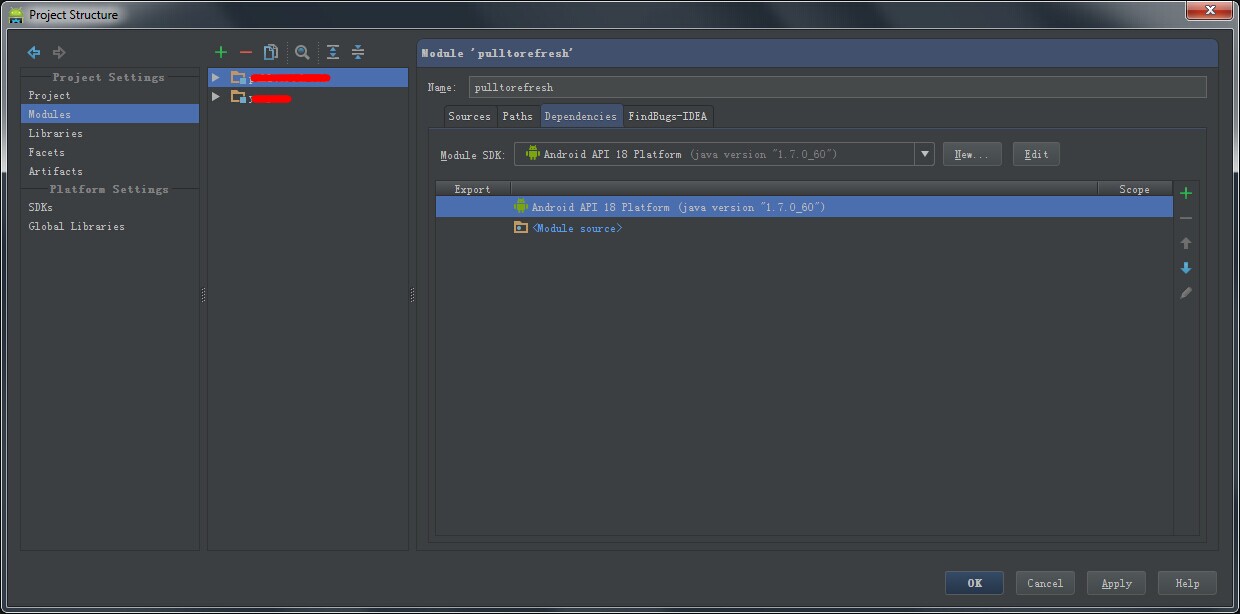
Task: Open Global Libraries settings
Action: point(76,226)
